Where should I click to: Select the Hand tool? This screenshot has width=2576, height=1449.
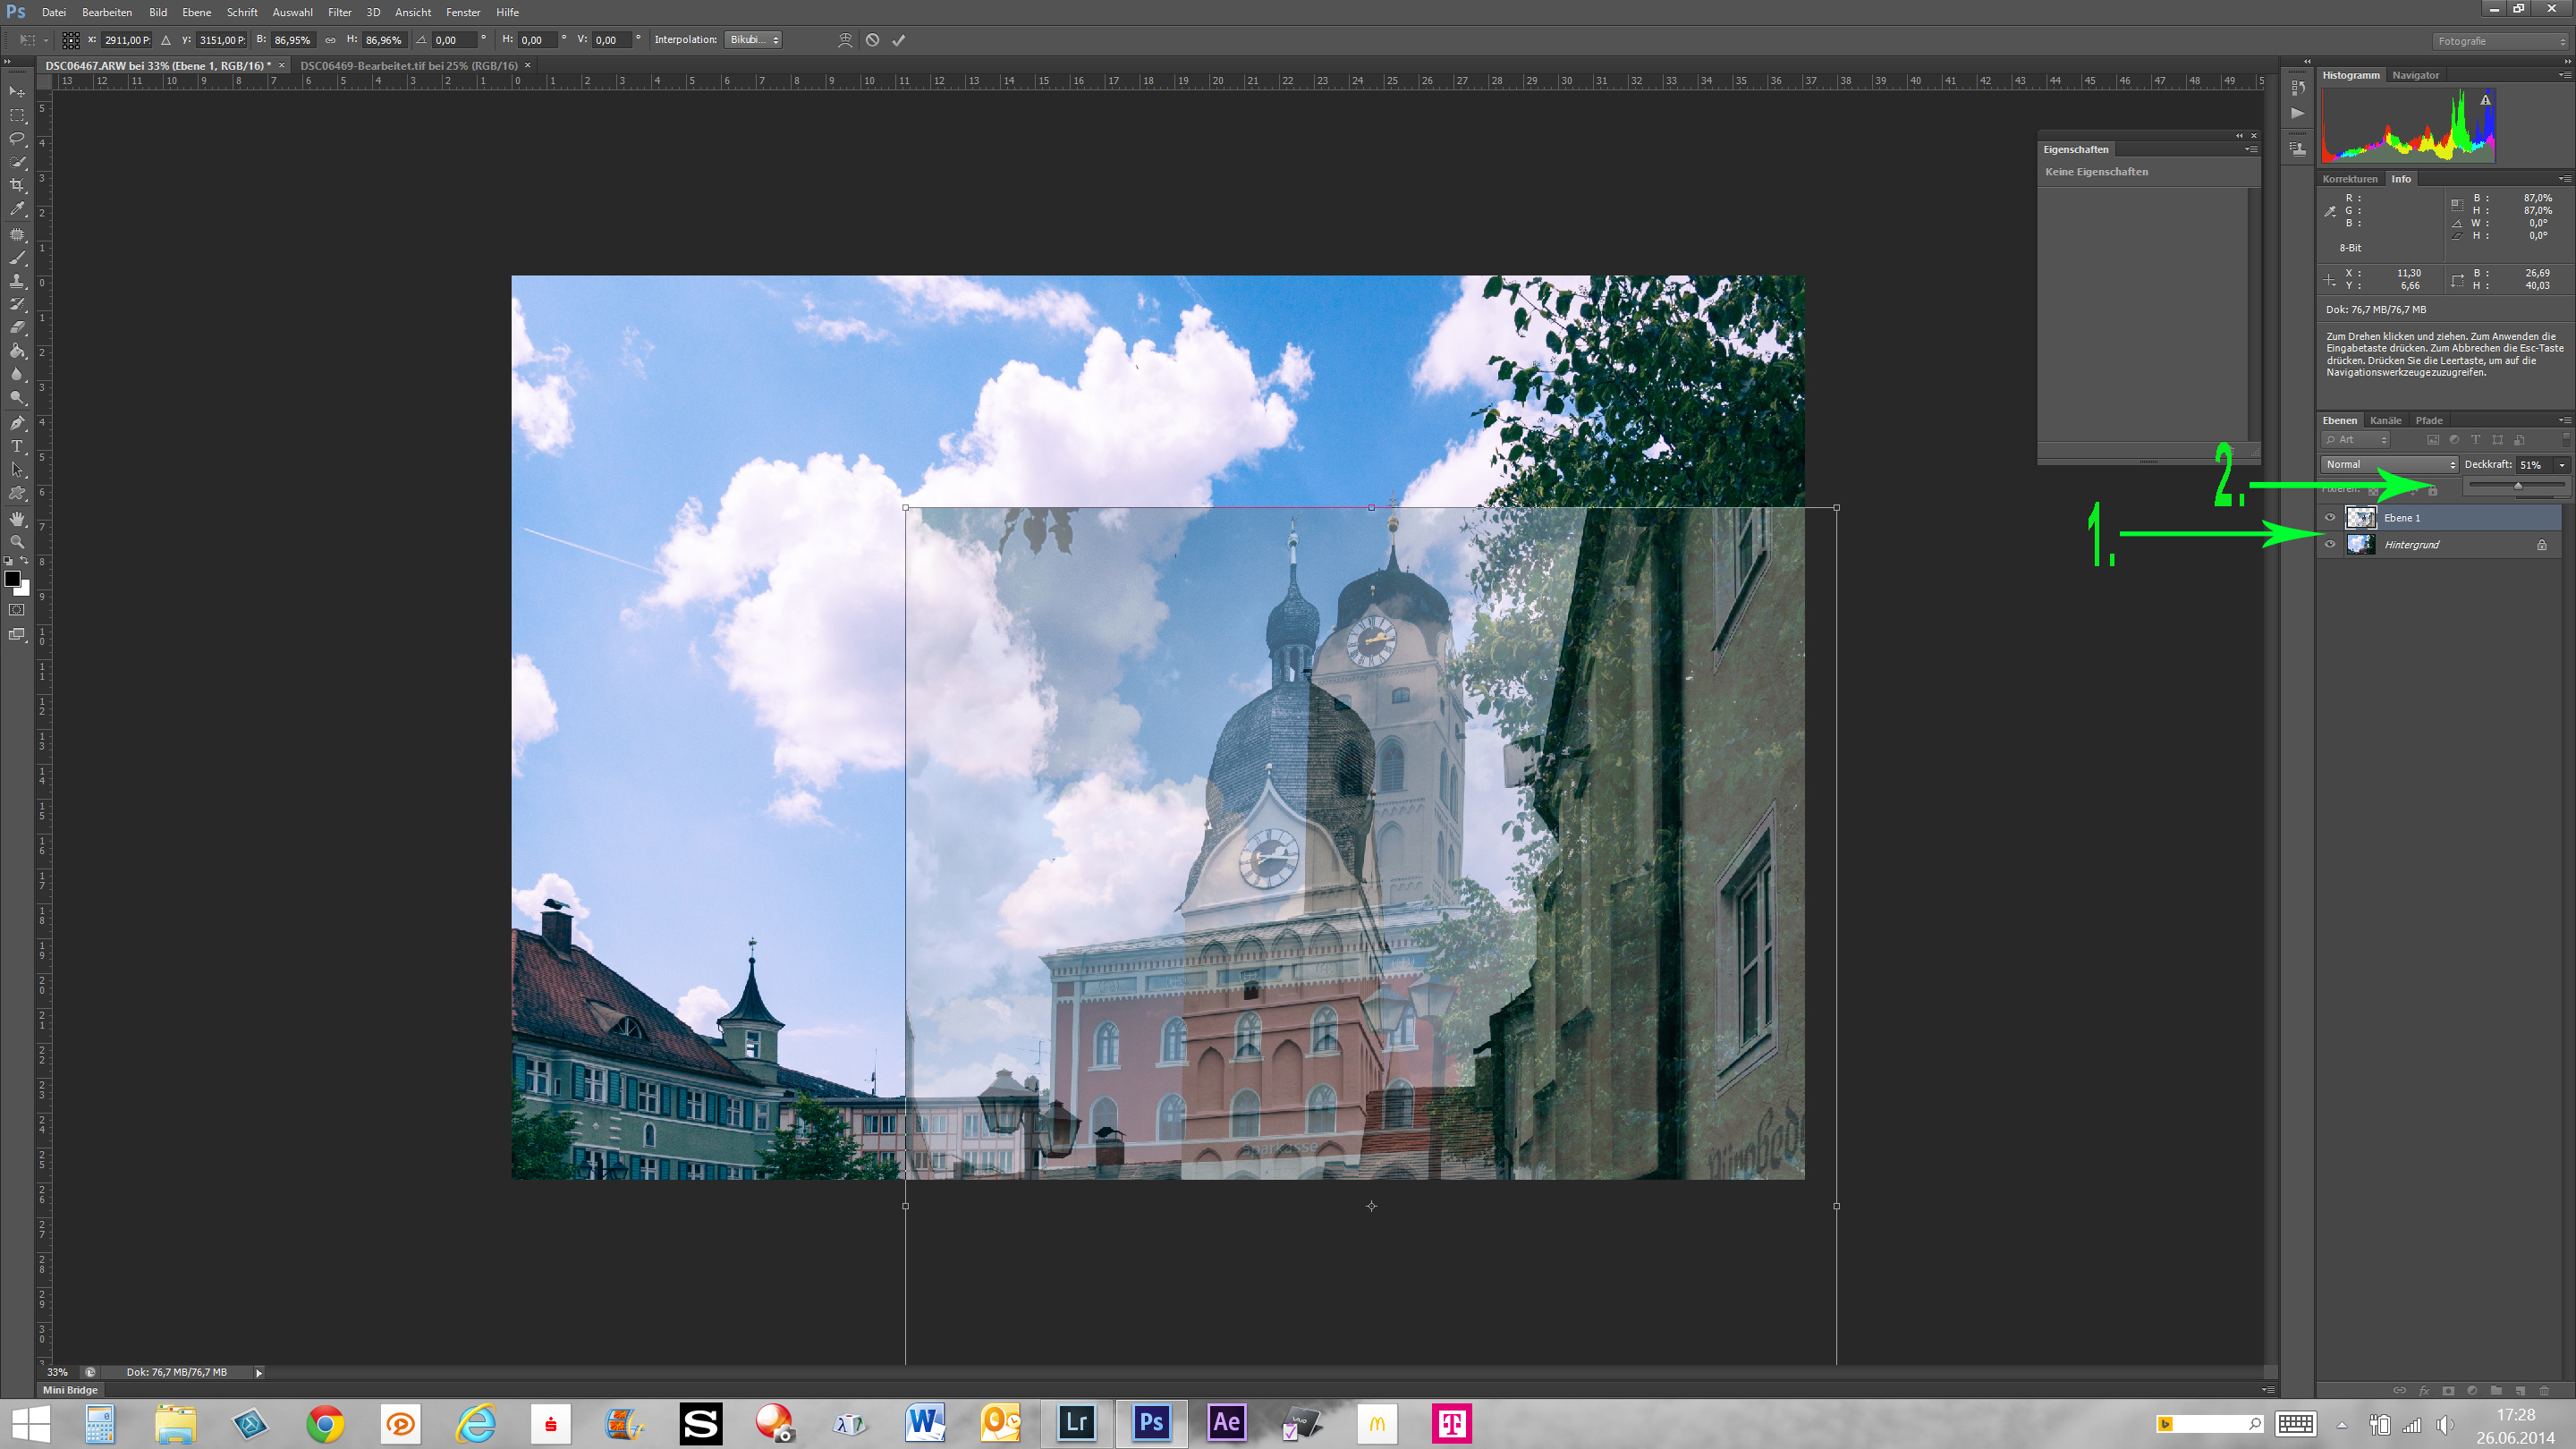pos(17,518)
